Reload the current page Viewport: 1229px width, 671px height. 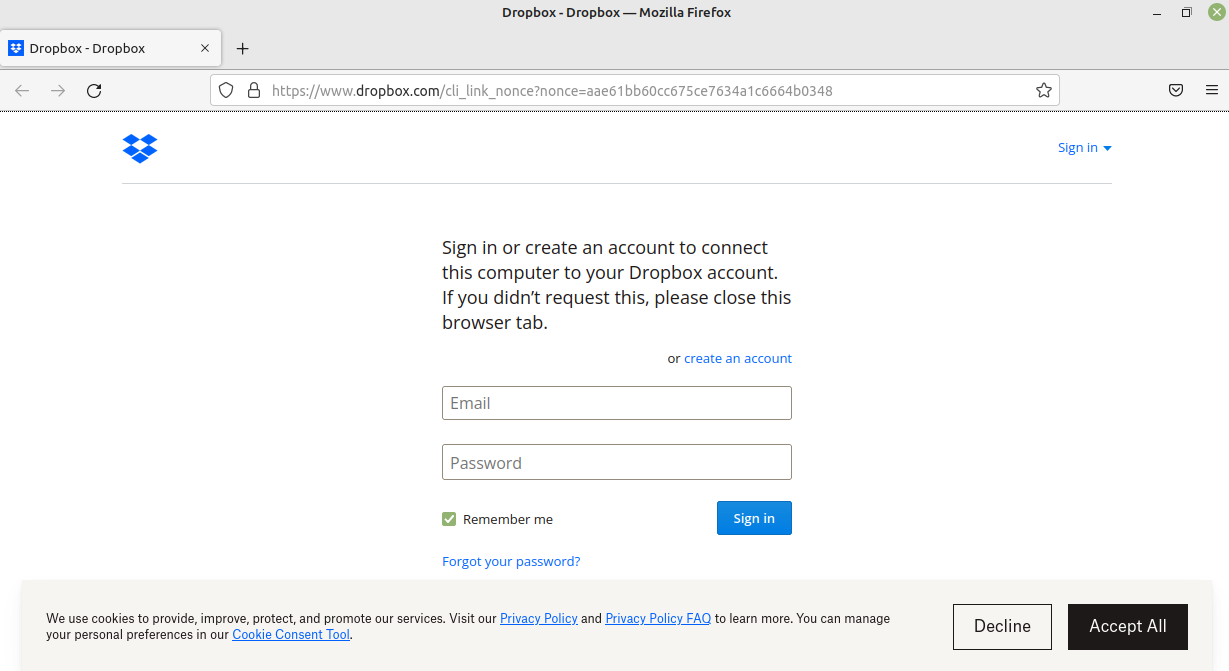pyautogui.click(x=94, y=91)
